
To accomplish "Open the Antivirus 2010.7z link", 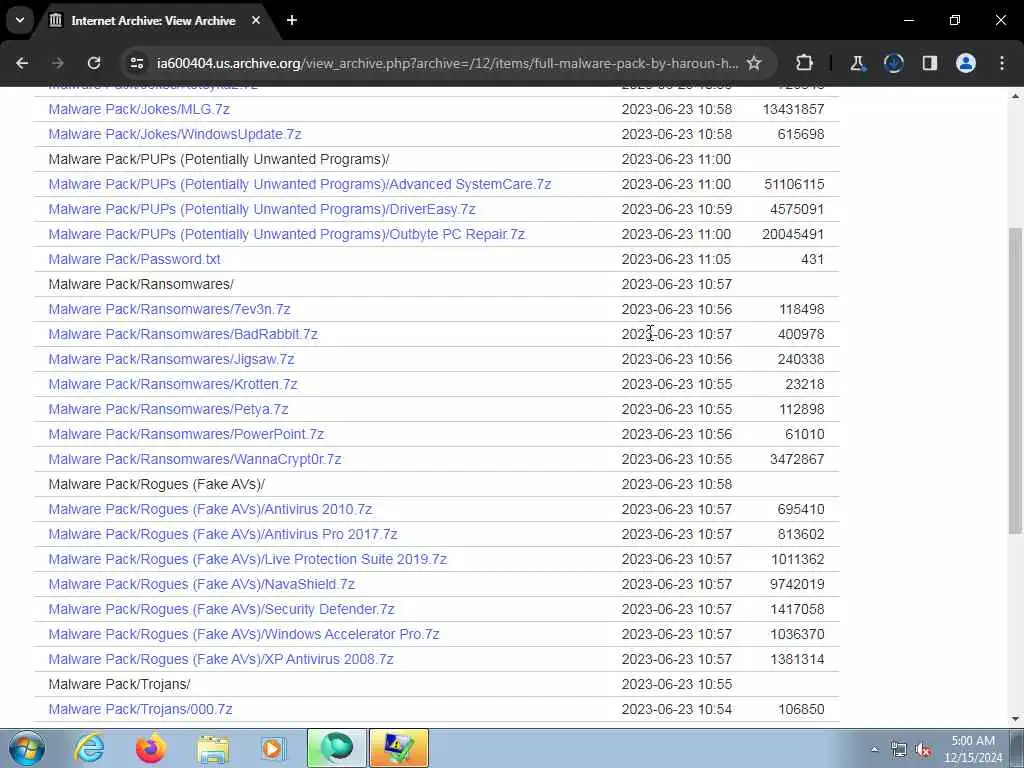I will (x=210, y=509).
